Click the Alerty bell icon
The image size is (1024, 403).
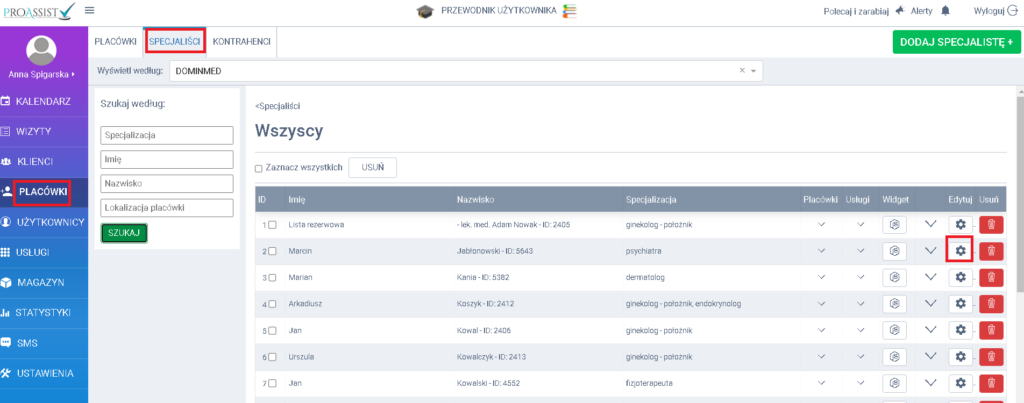pos(944,10)
